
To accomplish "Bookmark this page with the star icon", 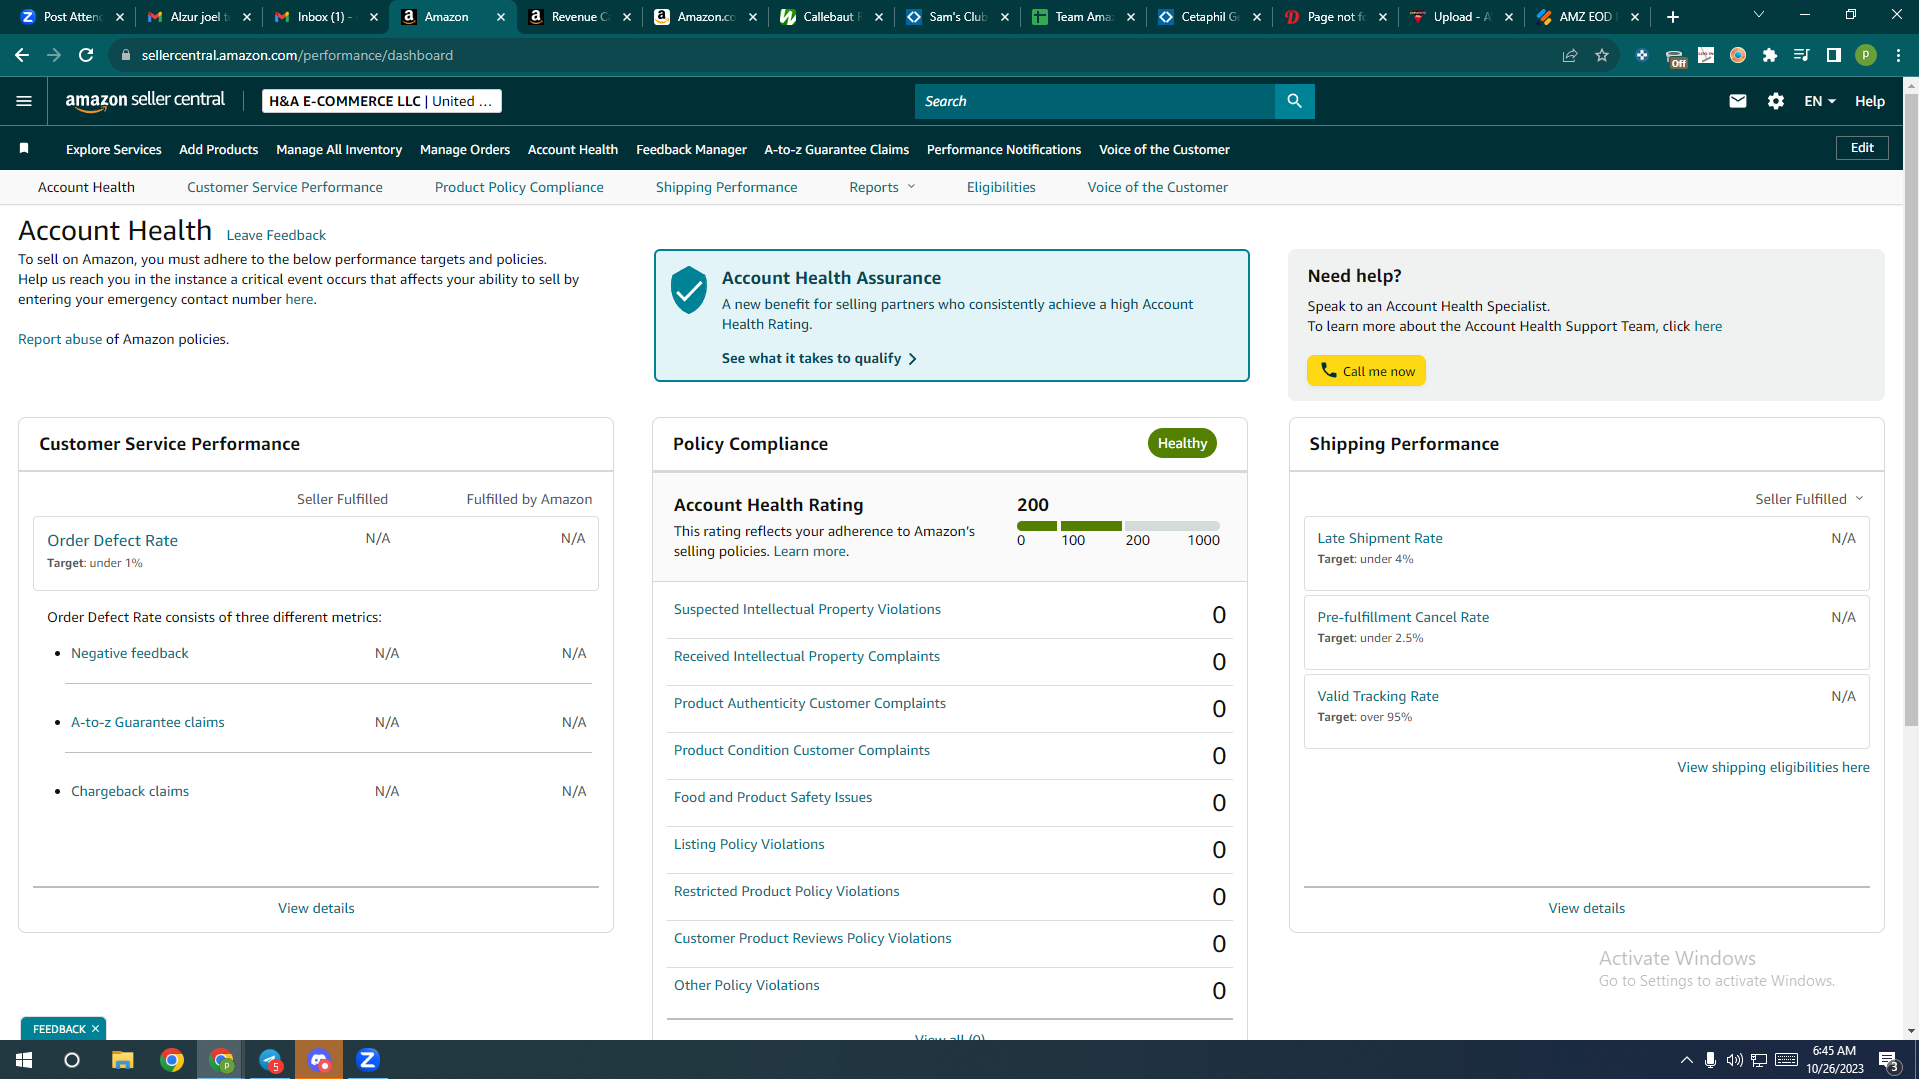I will click(x=1602, y=55).
